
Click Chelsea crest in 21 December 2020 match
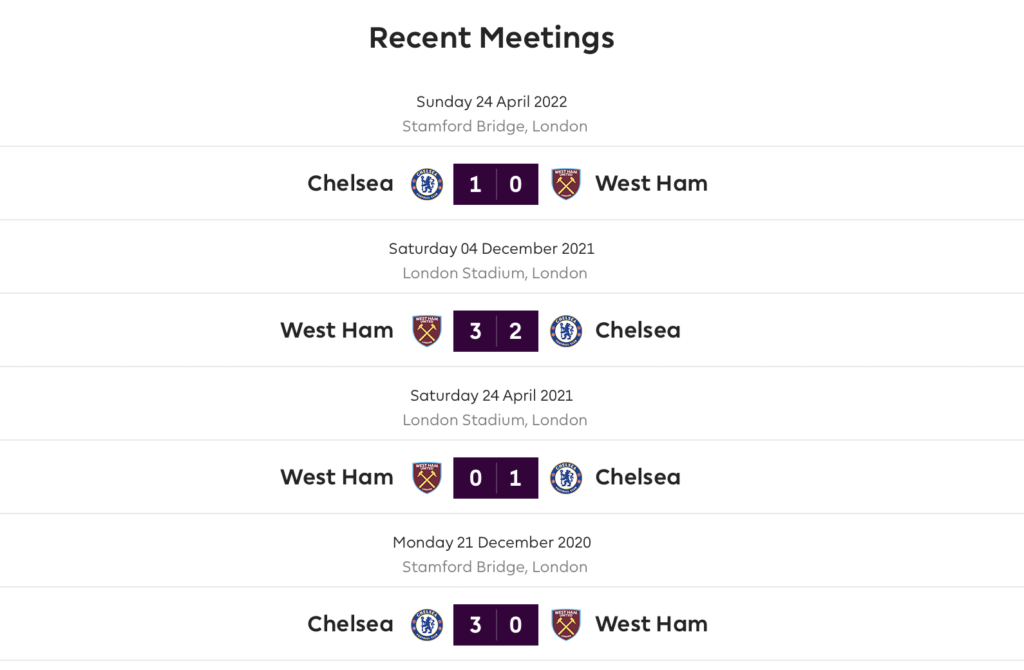pyautogui.click(x=426, y=625)
